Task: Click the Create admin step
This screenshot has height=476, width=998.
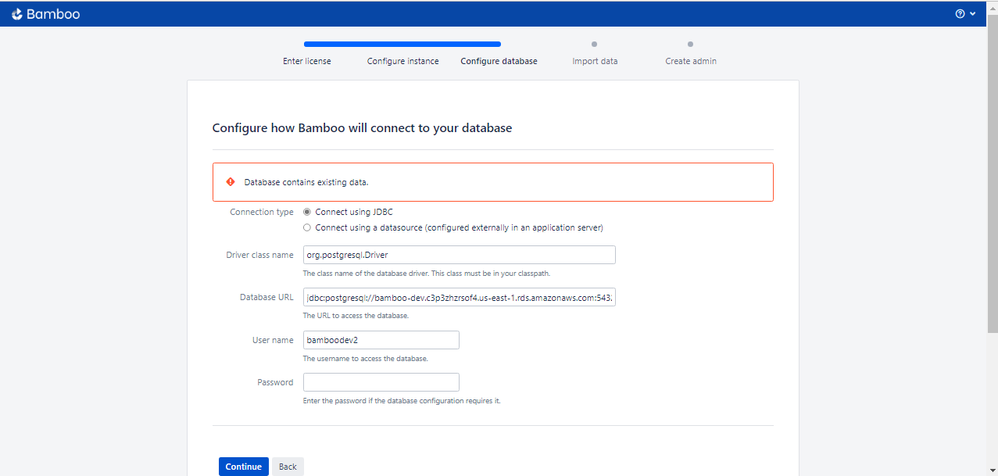Action: [x=691, y=62]
